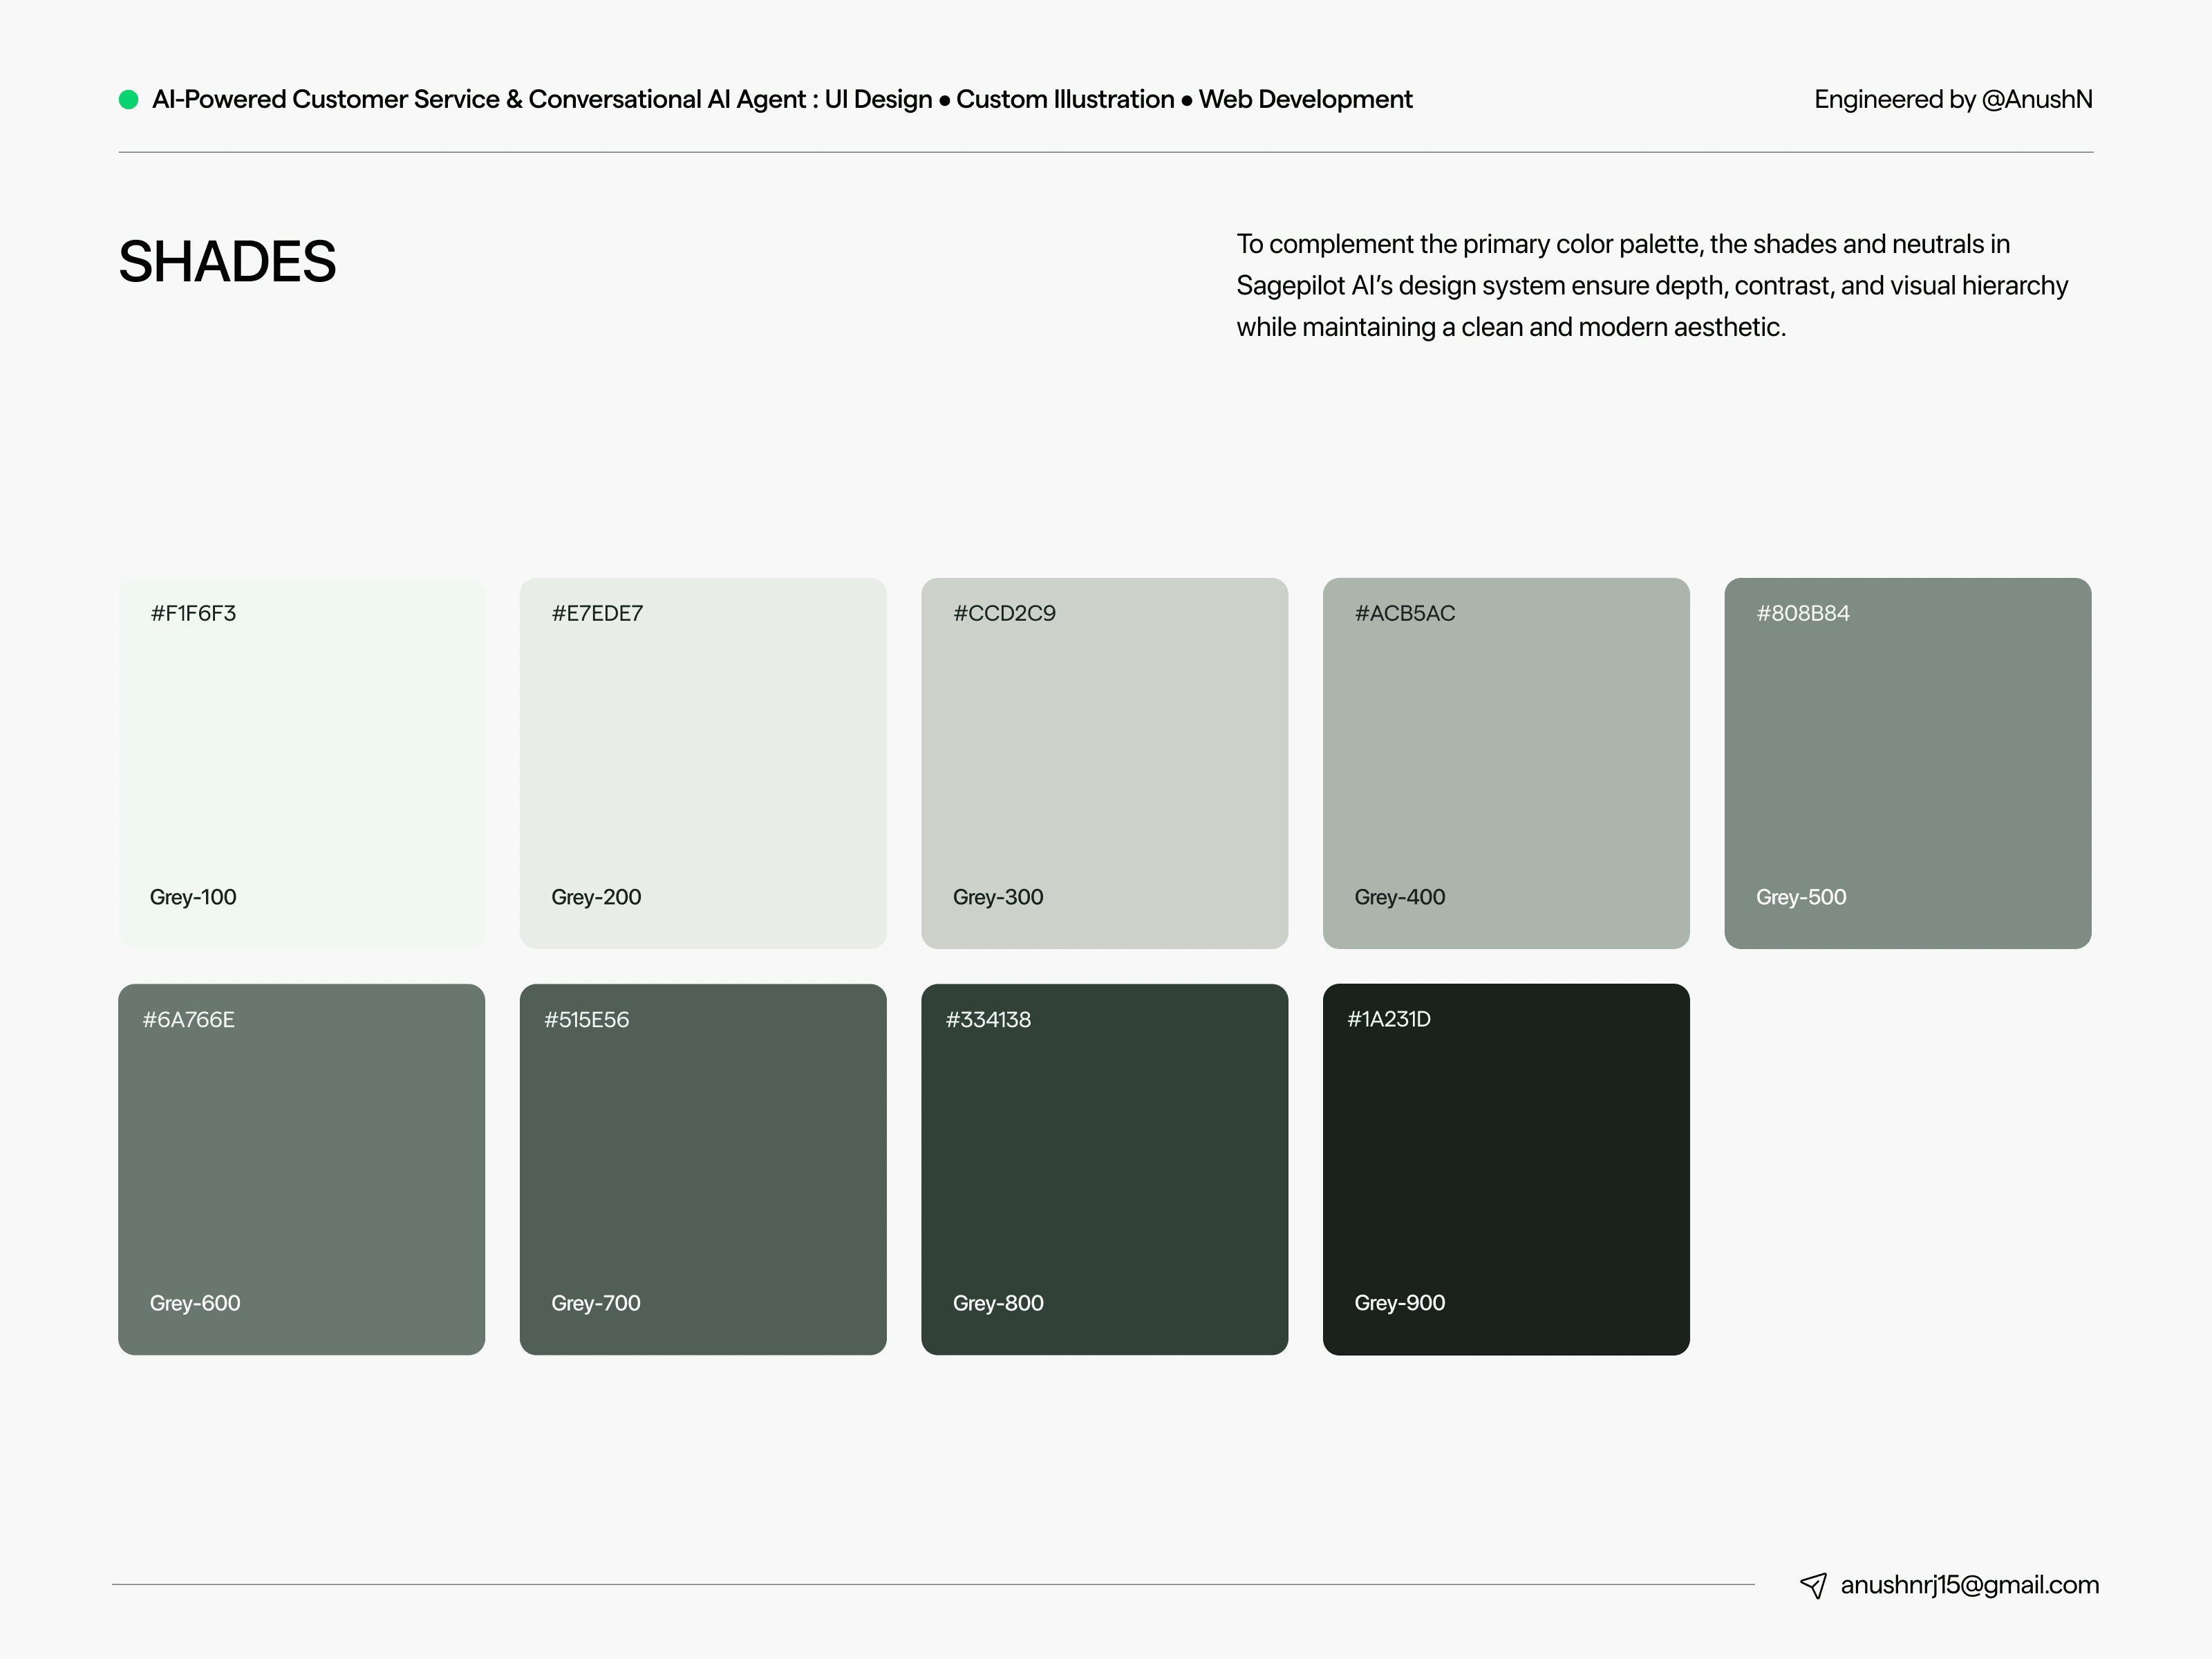Select the Grey-900 swatch #1A231D

(1506, 1169)
